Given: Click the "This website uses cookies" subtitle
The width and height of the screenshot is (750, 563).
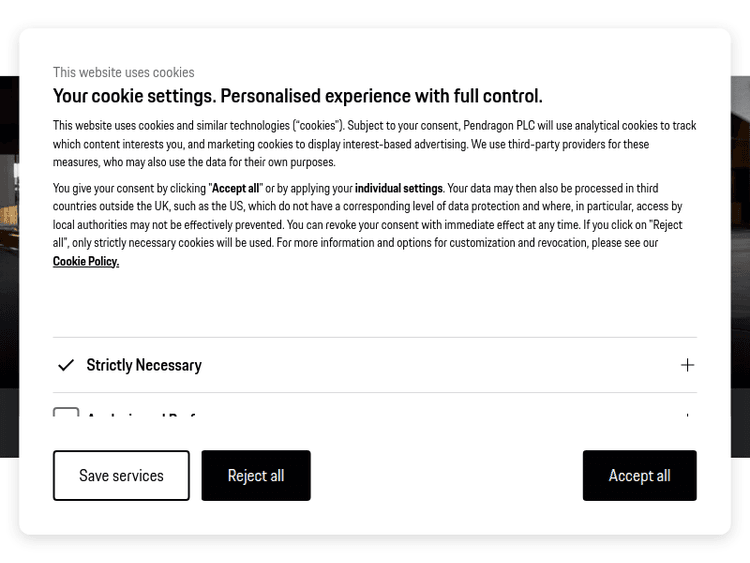Looking at the screenshot, I should coord(124,72).
